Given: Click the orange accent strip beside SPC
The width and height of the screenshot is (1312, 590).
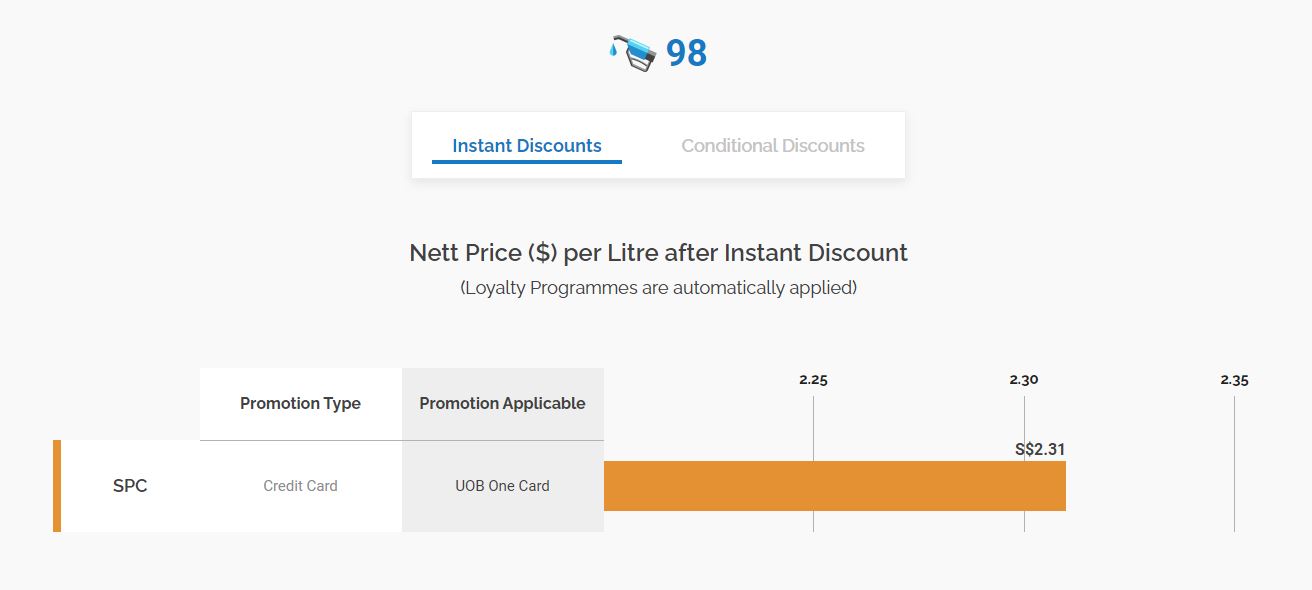Looking at the screenshot, I should (x=57, y=486).
